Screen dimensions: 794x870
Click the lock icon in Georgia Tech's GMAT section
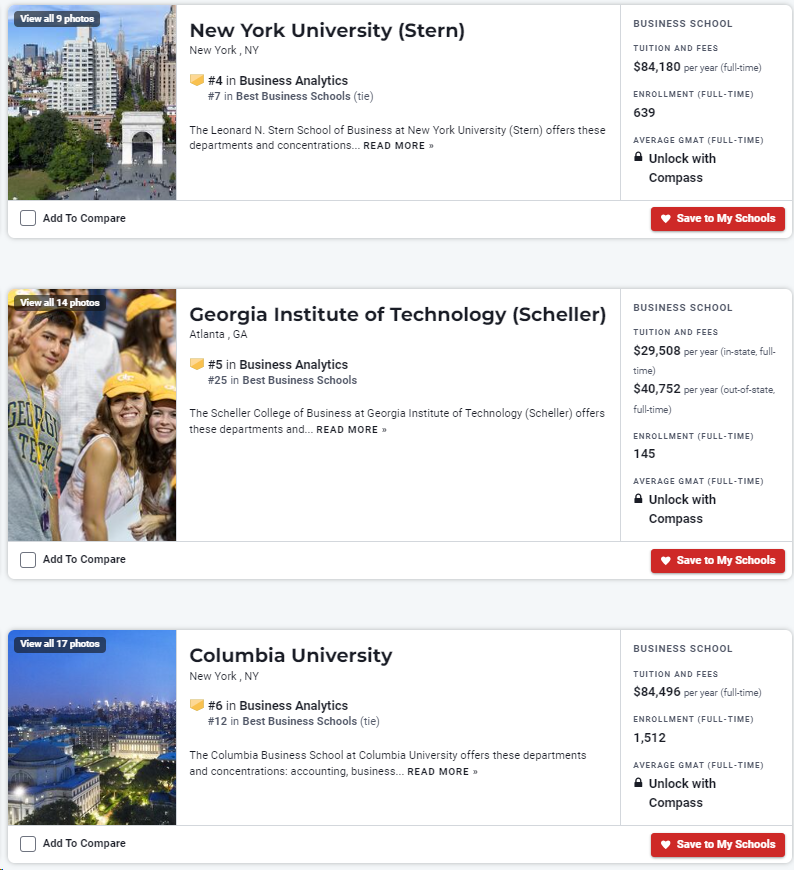coord(638,498)
